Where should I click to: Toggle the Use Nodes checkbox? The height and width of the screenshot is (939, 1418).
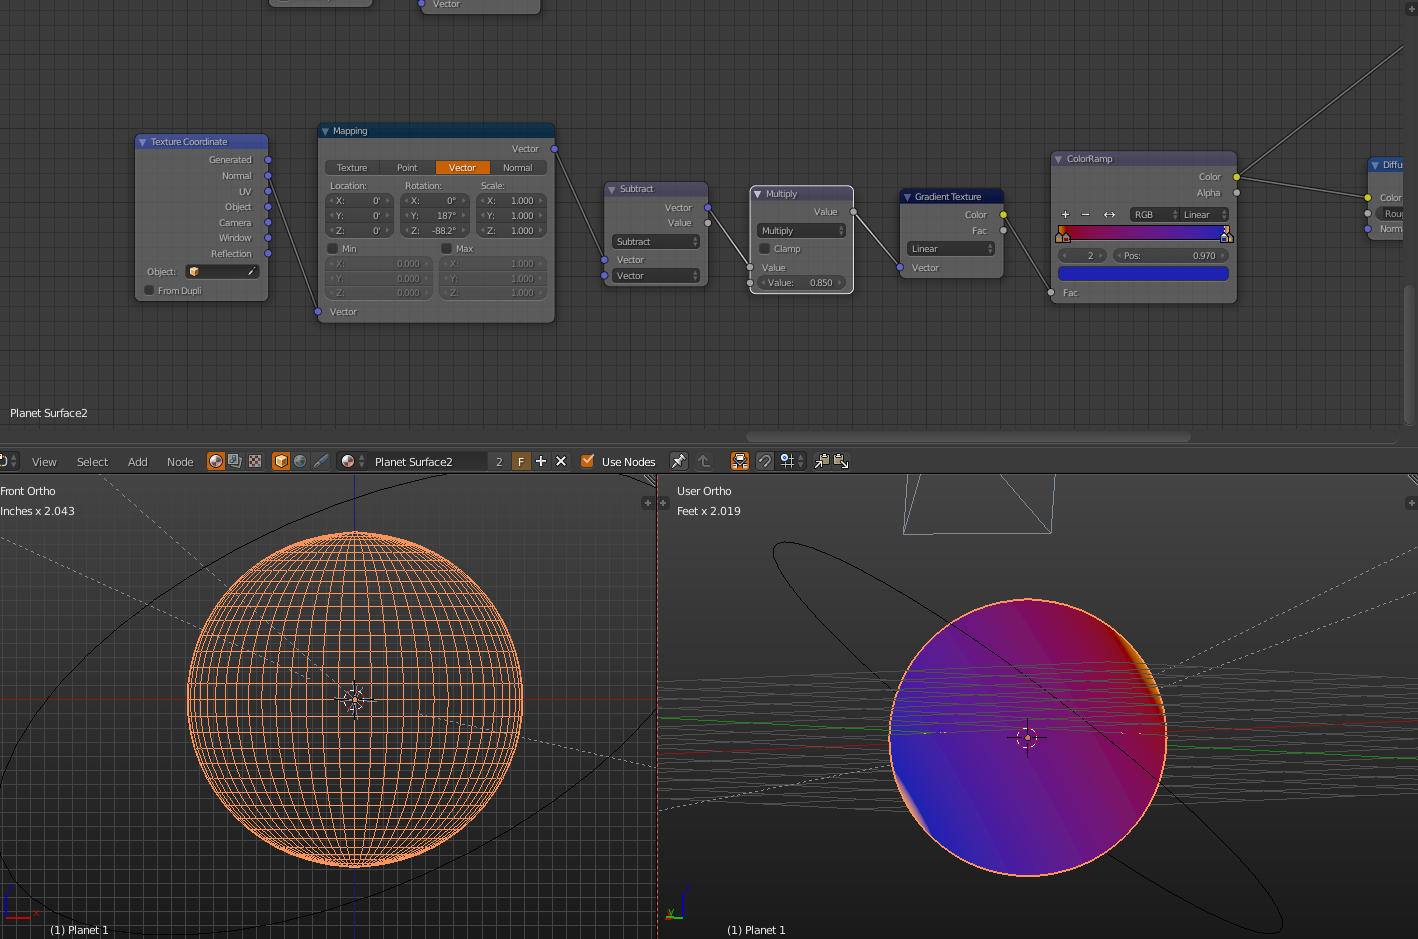point(587,461)
